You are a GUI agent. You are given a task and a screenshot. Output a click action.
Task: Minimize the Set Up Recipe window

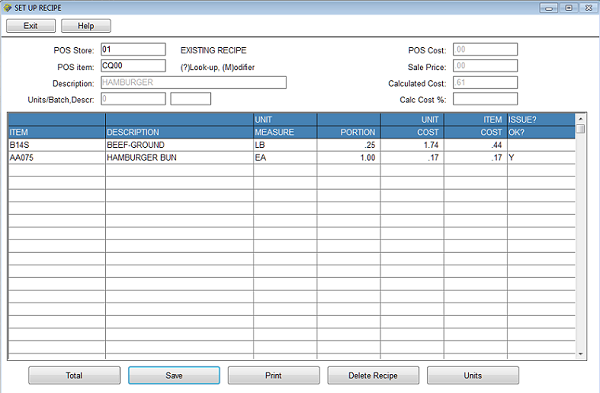(x=549, y=8)
